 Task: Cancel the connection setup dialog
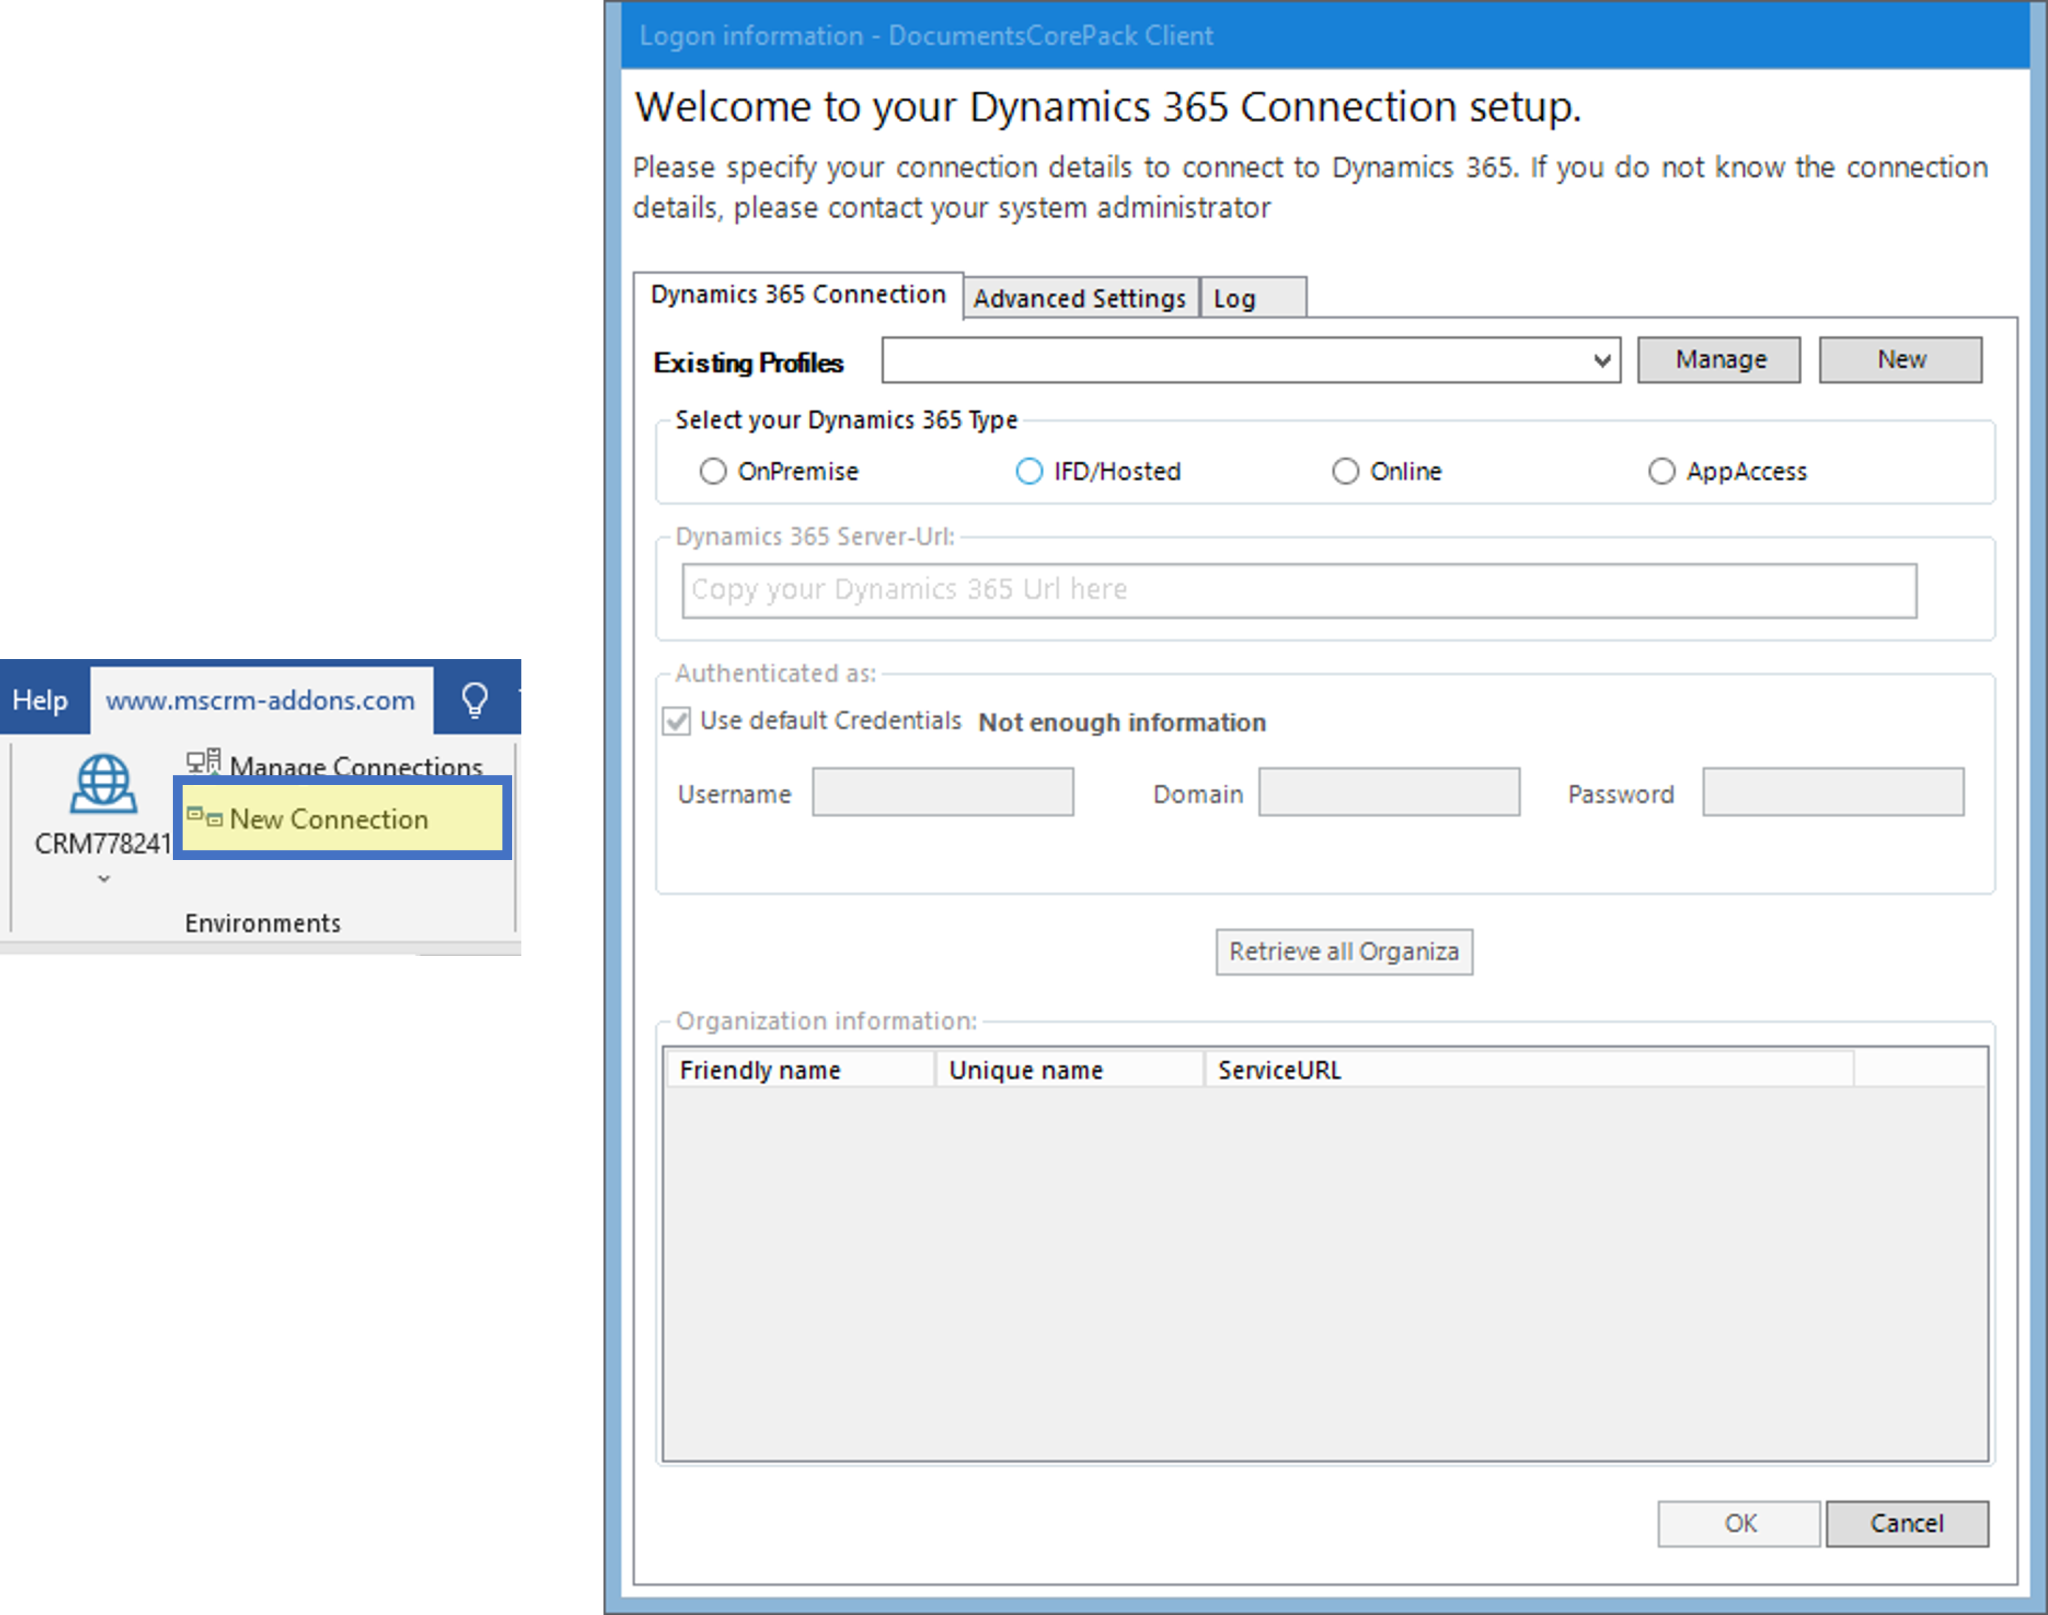click(1906, 1523)
